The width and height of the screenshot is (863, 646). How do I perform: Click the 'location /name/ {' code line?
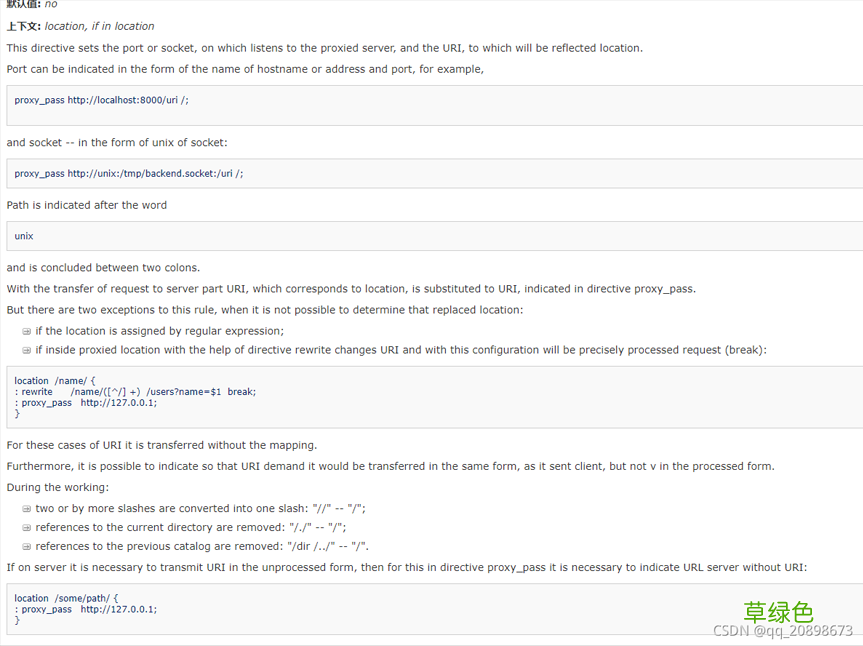pos(54,381)
